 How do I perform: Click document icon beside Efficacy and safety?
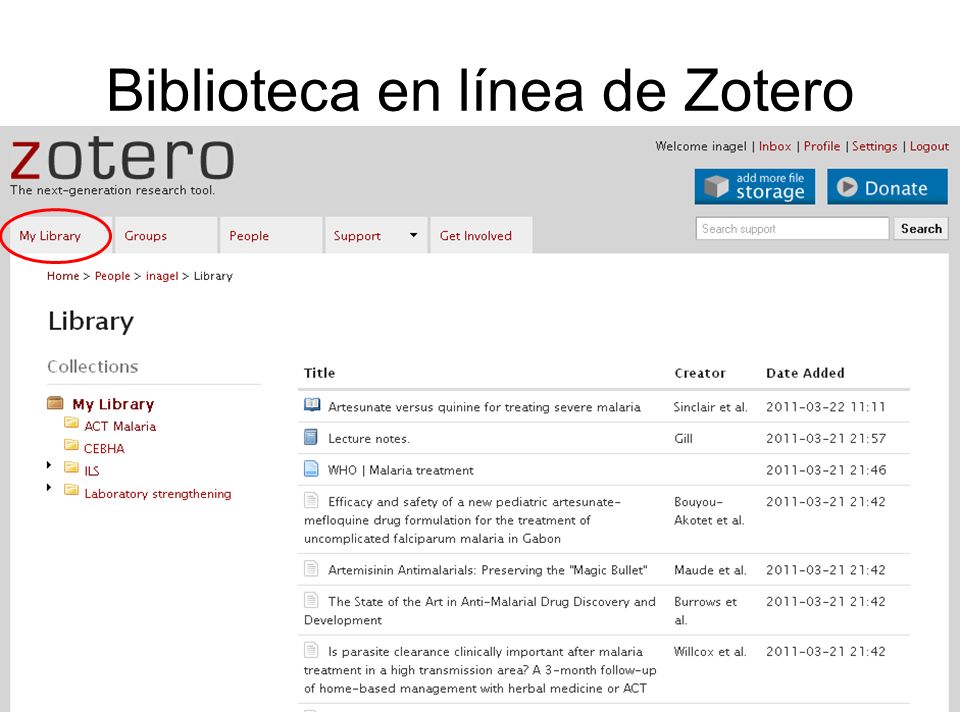coord(311,500)
